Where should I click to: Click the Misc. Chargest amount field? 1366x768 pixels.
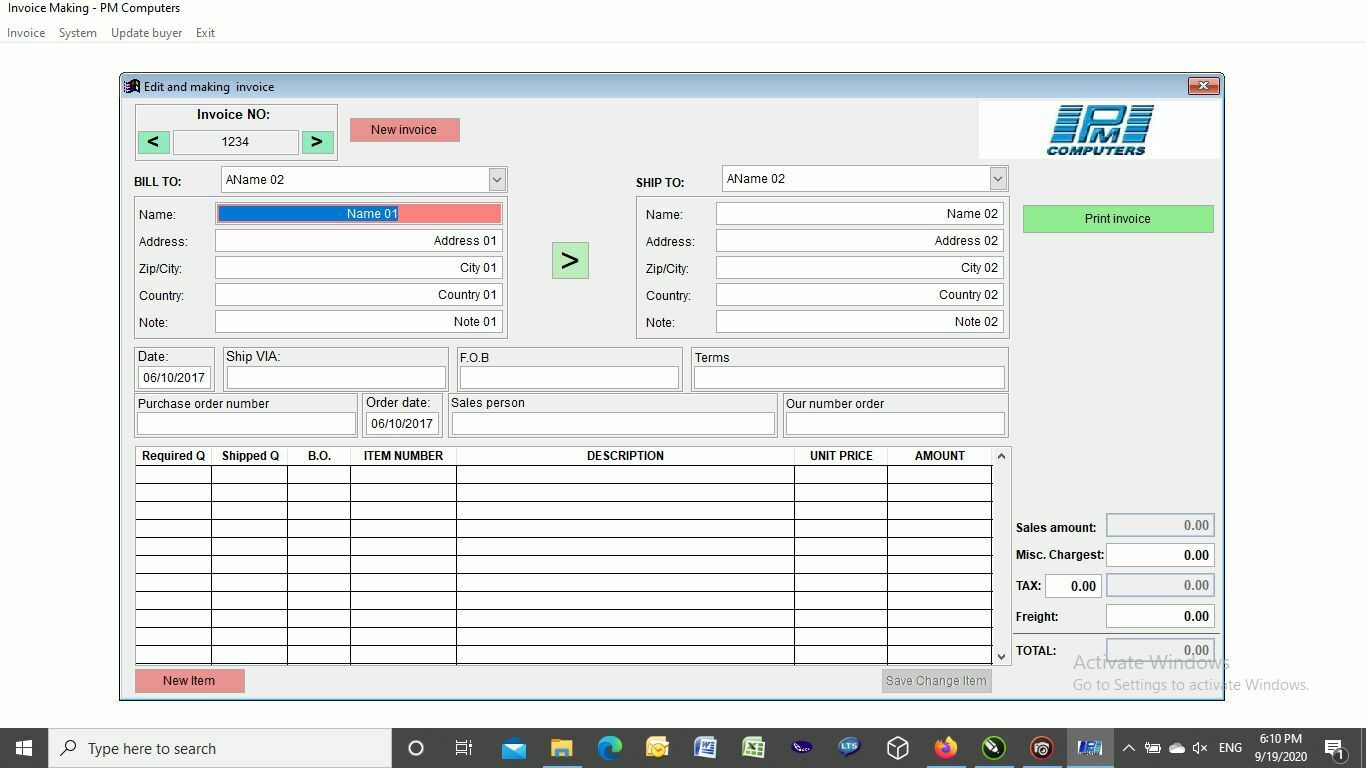tap(1160, 555)
